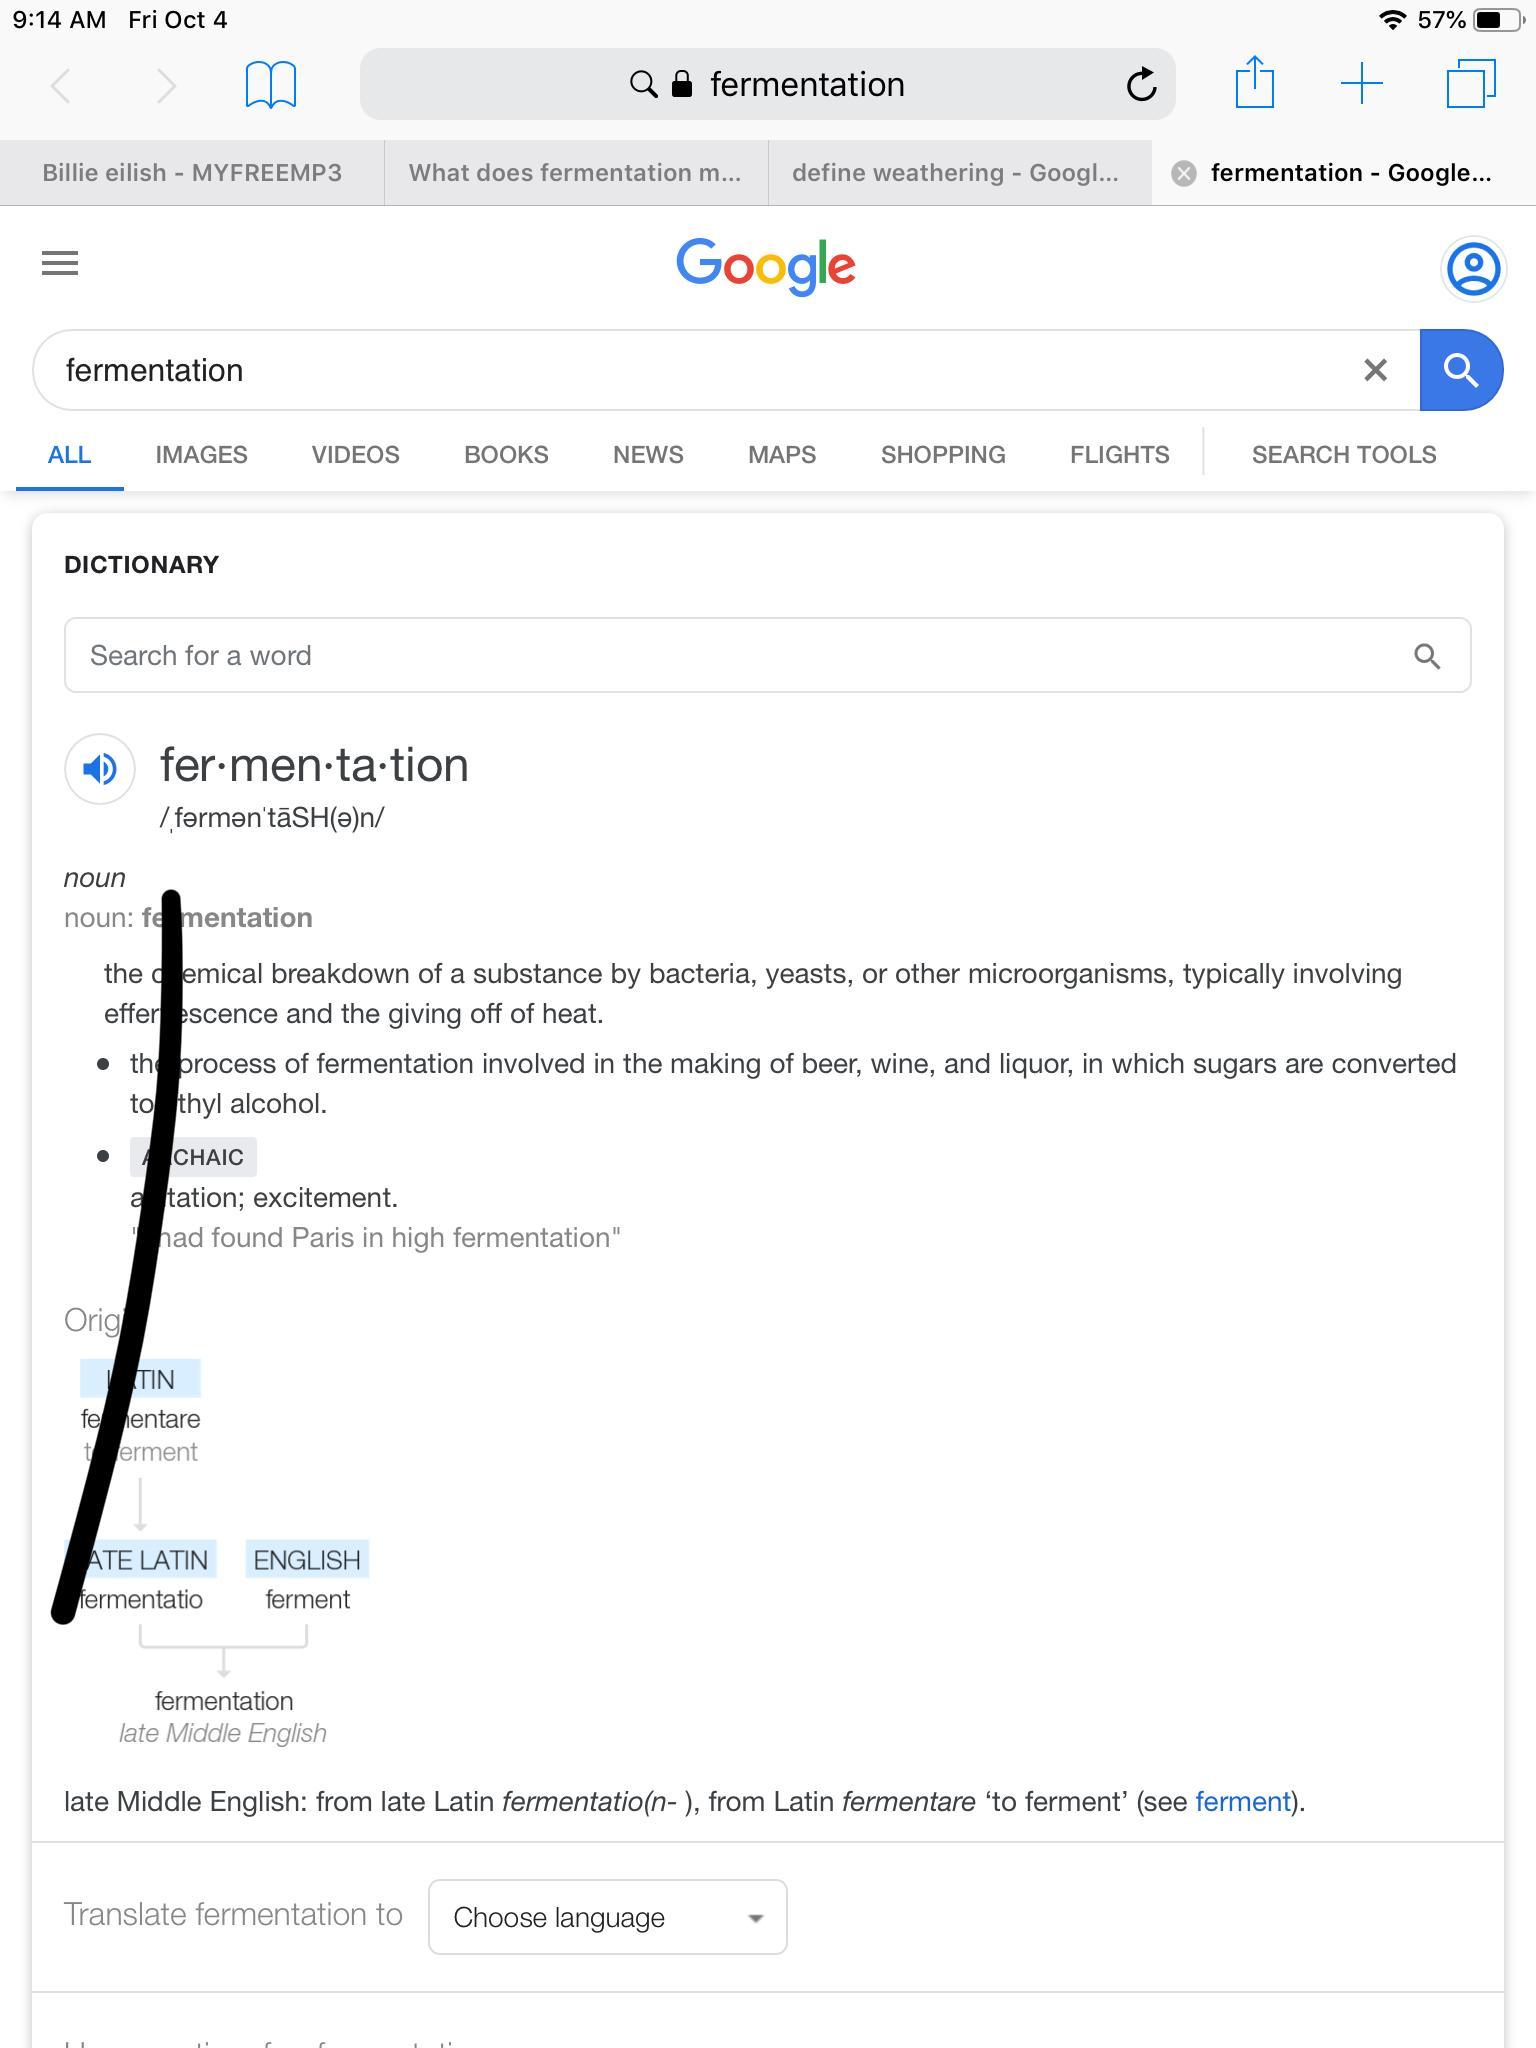Switch to the VIDEOS results tab
Image resolution: width=1536 pixels, height=2048 pixels.
(x=355, y=455)
